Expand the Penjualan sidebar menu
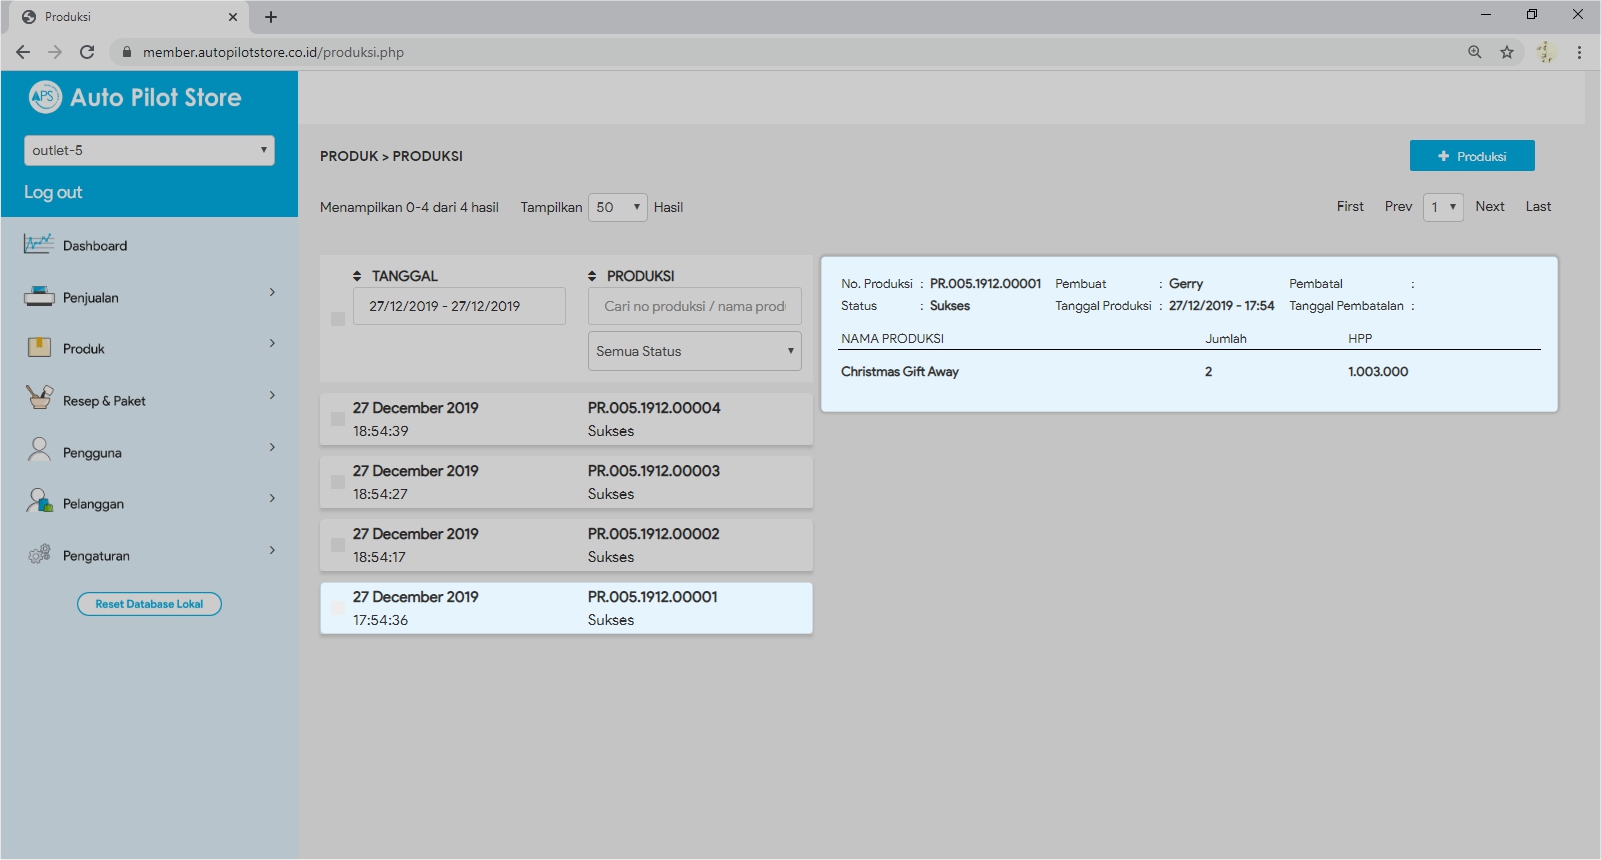 click(271, 293)
